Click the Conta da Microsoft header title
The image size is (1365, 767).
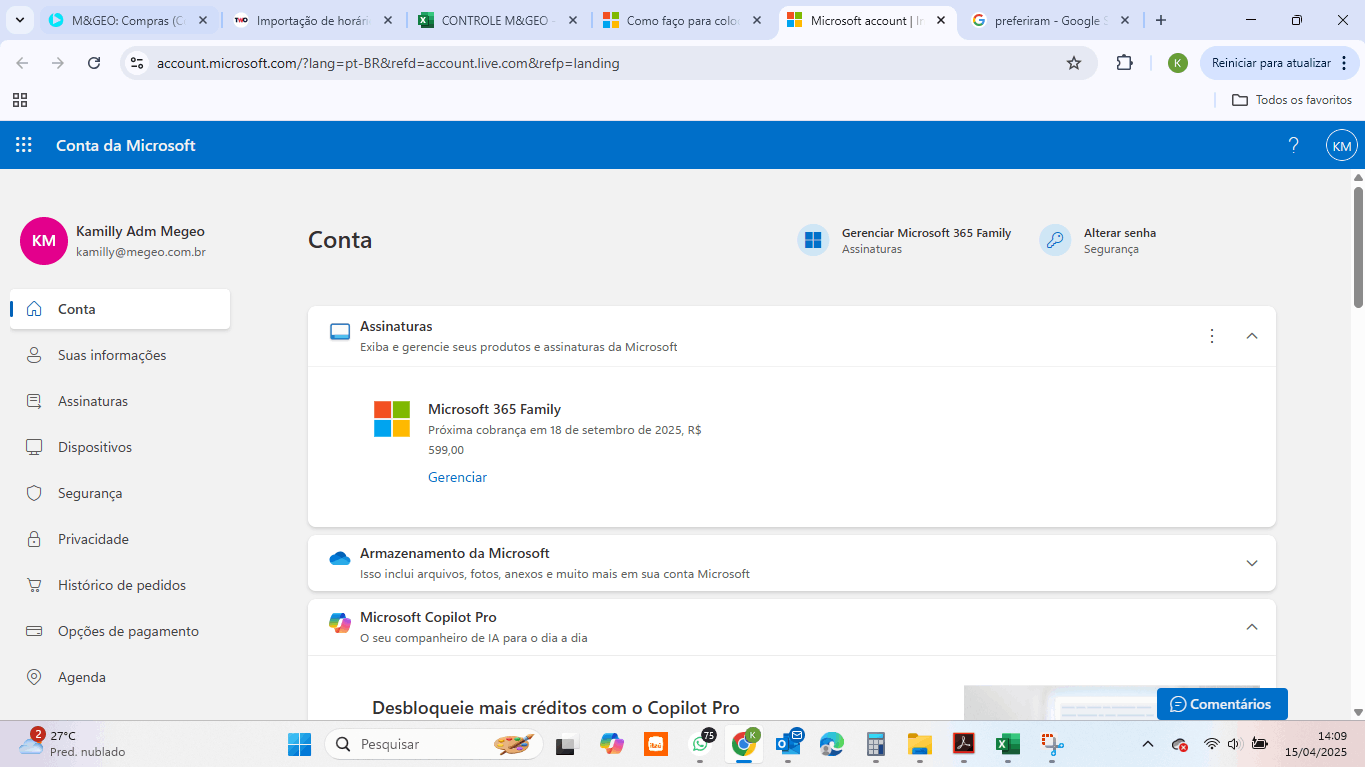(x=125, y=145)
